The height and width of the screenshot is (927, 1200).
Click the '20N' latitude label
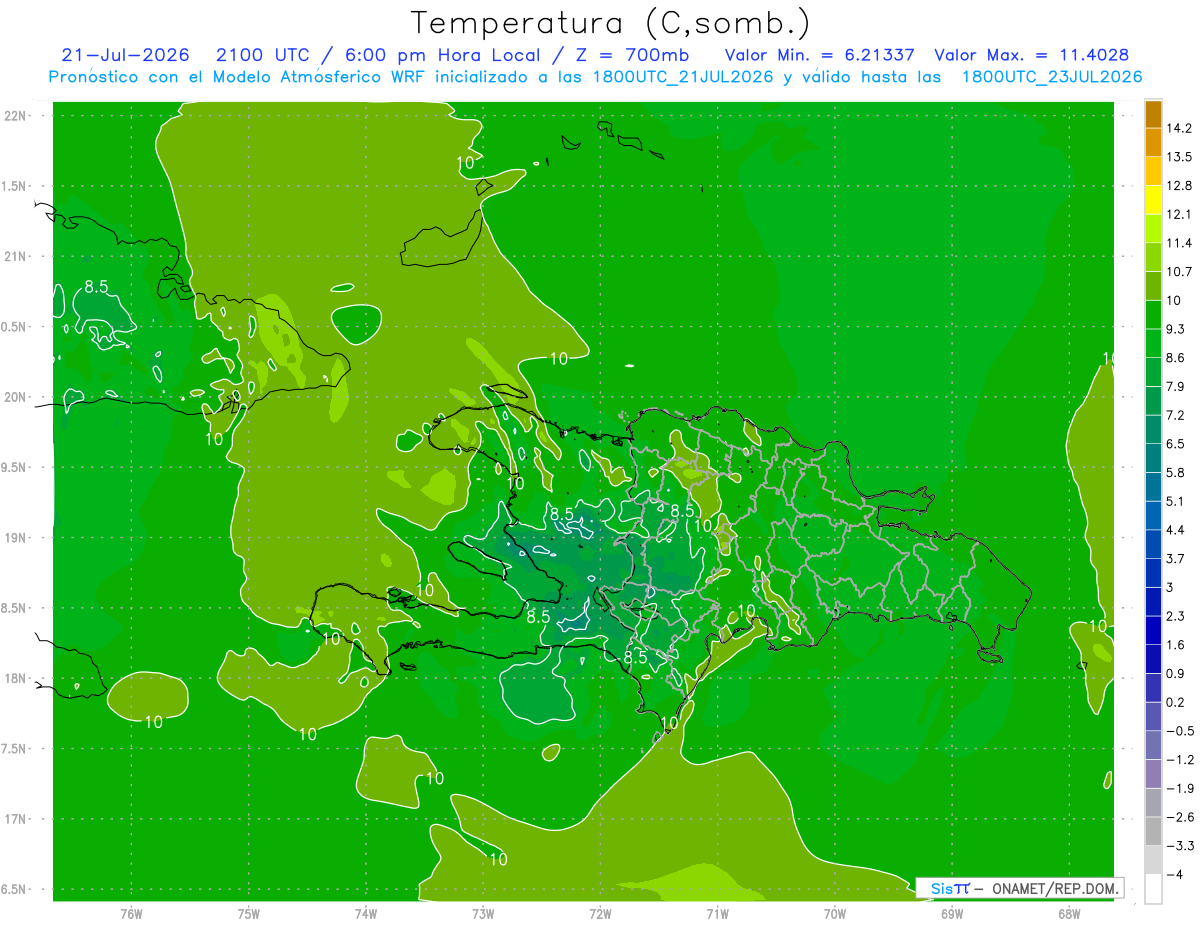click(x=15, y=397)
